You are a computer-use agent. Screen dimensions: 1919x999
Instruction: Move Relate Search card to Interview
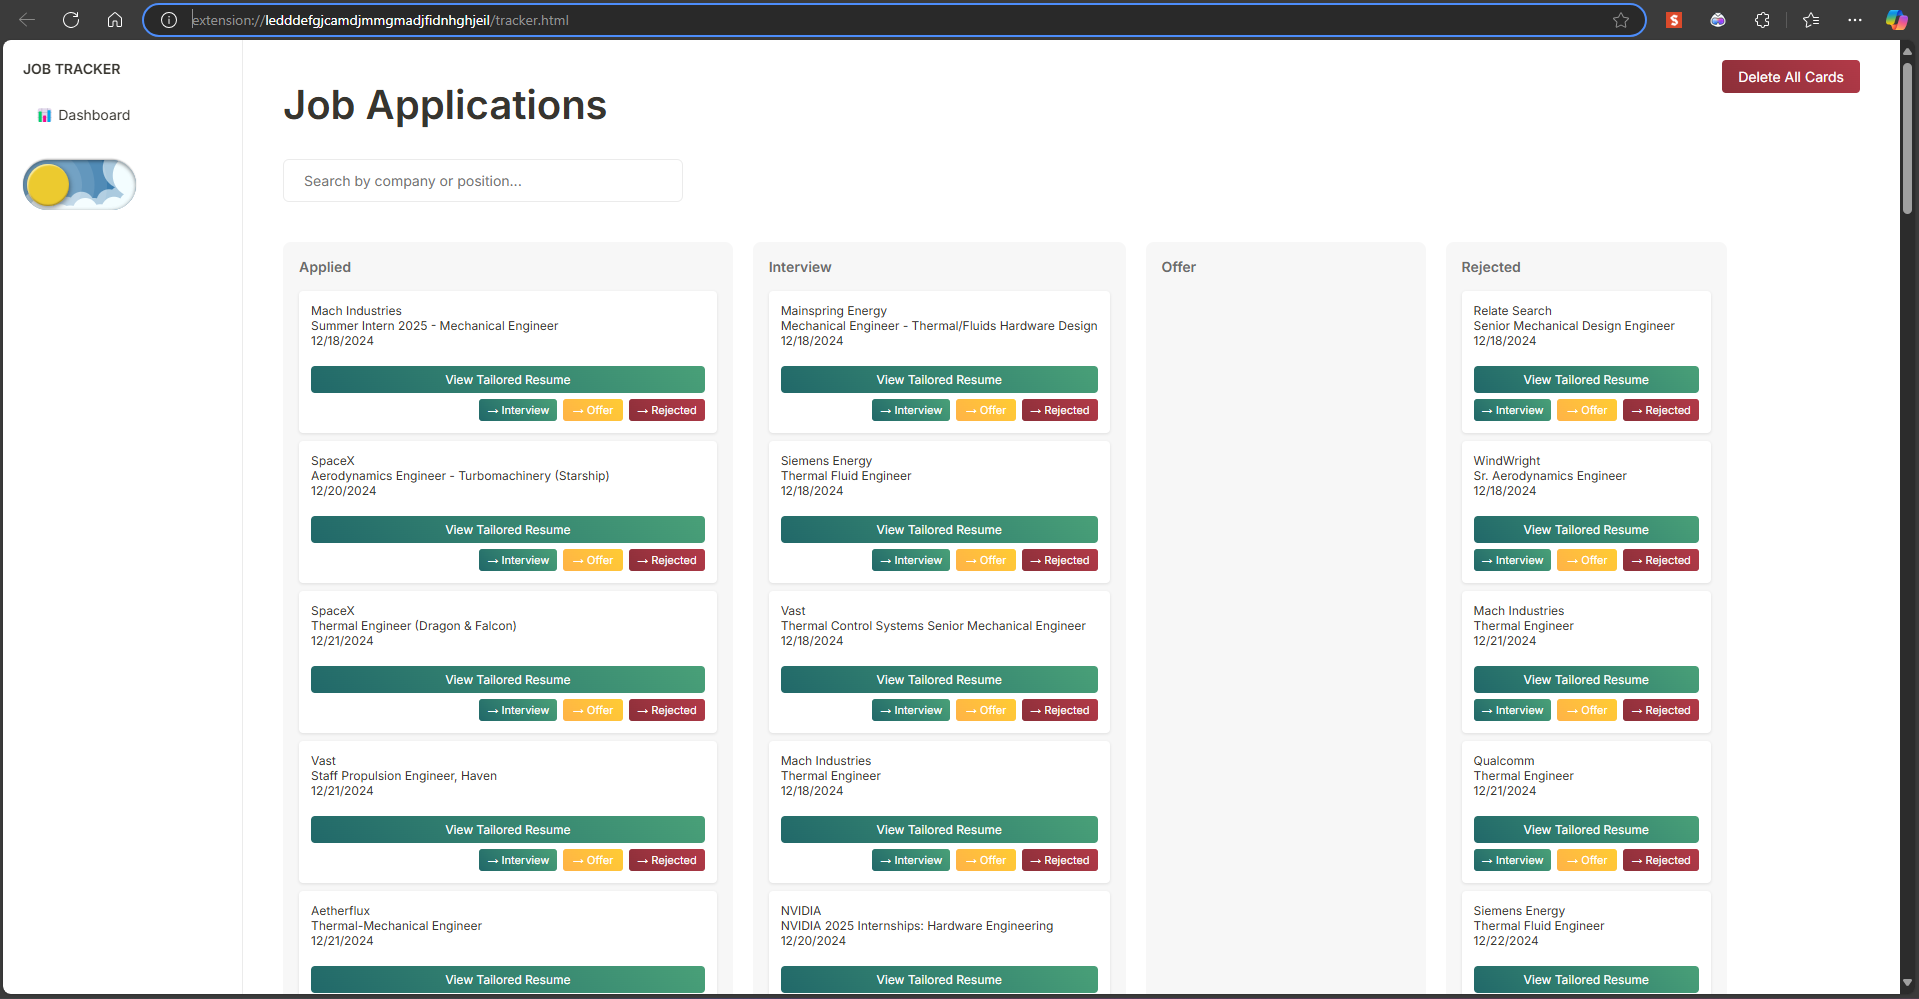pyautogui.click(x=1512, y=410)
